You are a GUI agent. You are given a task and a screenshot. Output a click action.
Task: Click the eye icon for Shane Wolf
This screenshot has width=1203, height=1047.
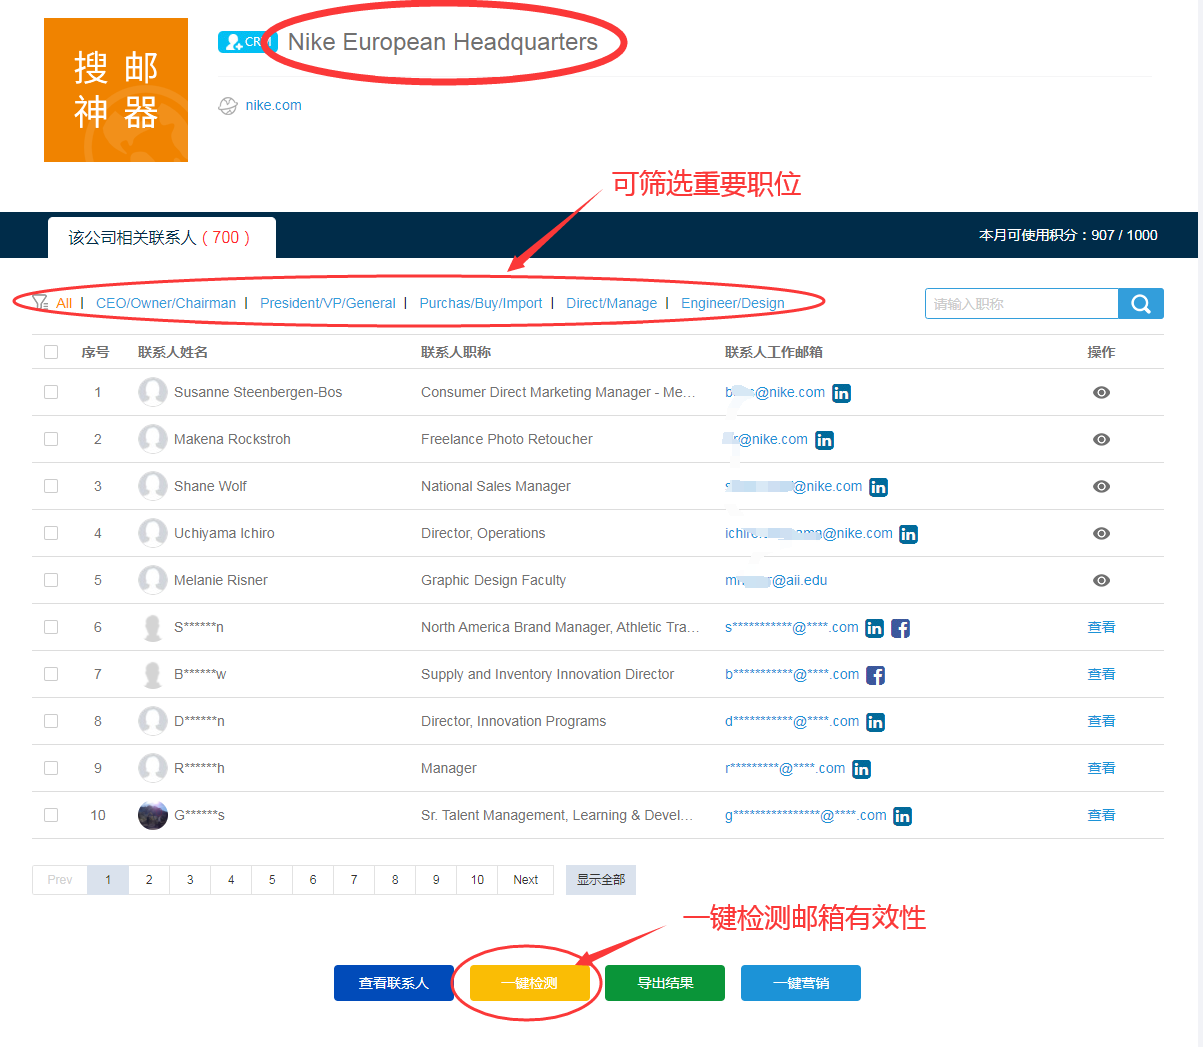point(1101,487)
